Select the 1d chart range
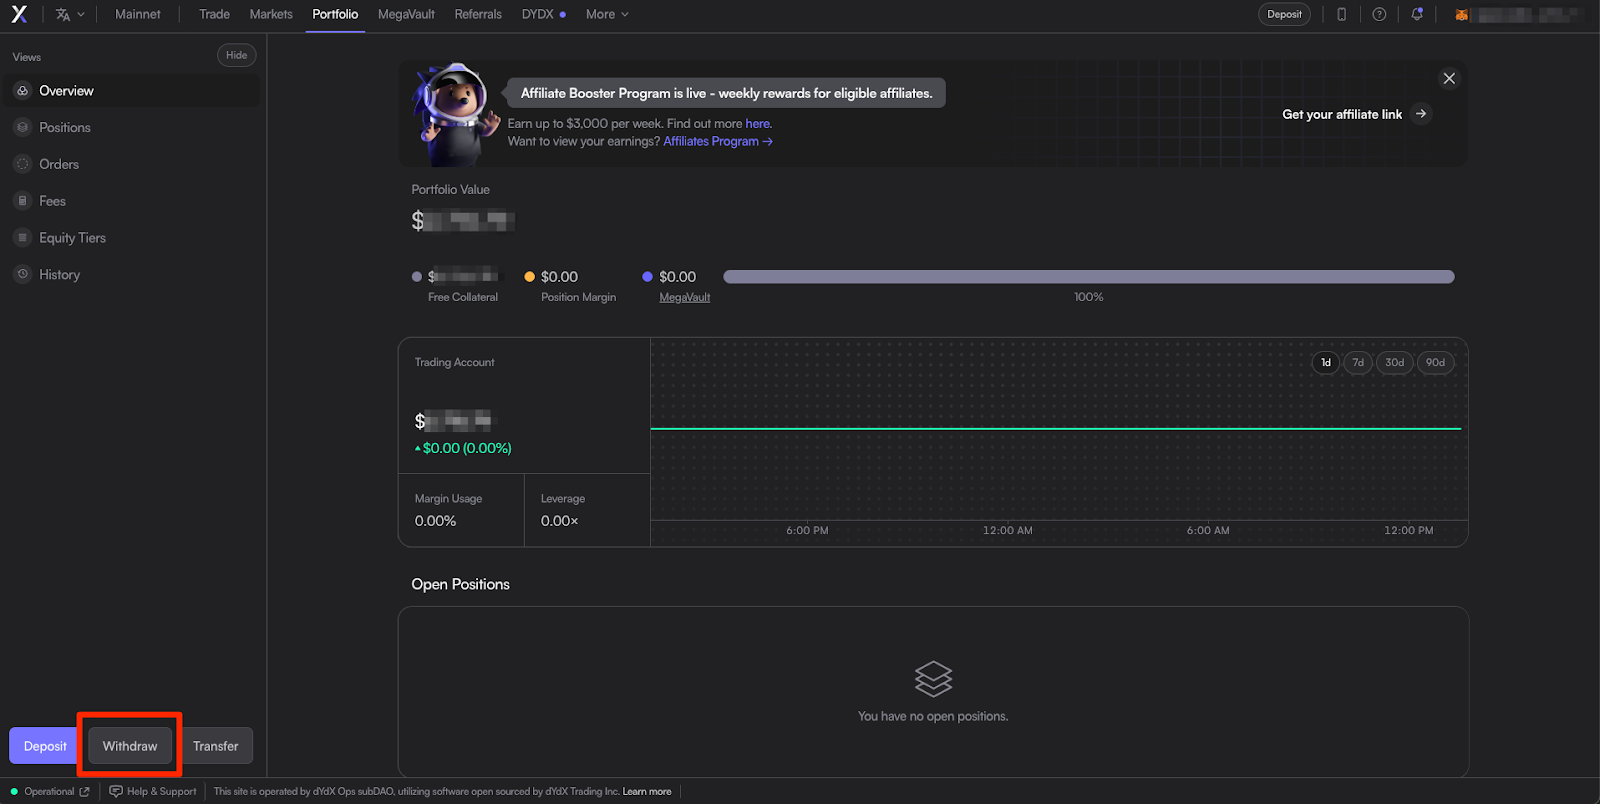 [1326, 362]
